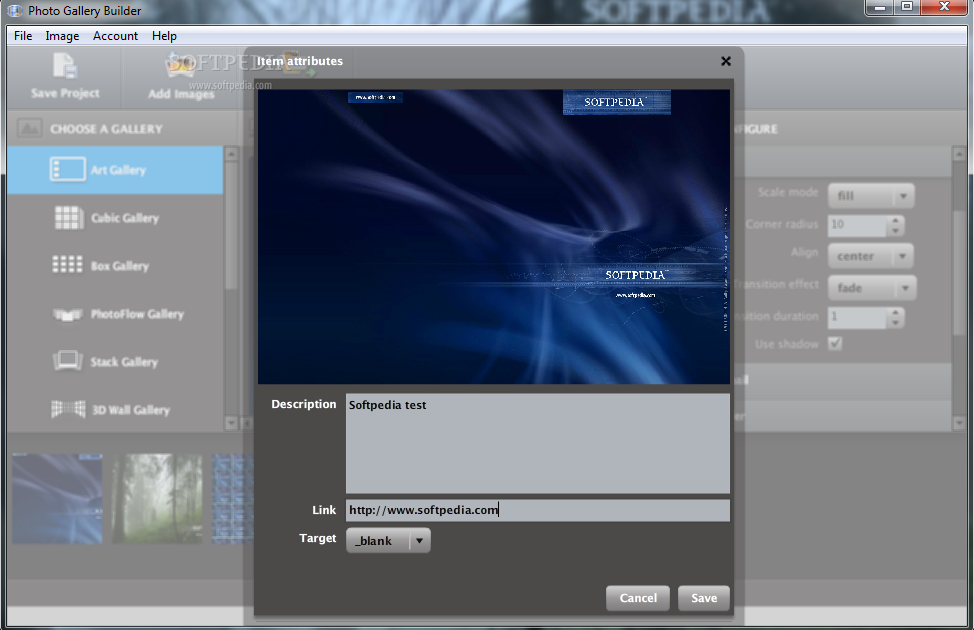Select the Art Gallery icon
This screenshot has height=630, width=974.
[x=67, y=170]
